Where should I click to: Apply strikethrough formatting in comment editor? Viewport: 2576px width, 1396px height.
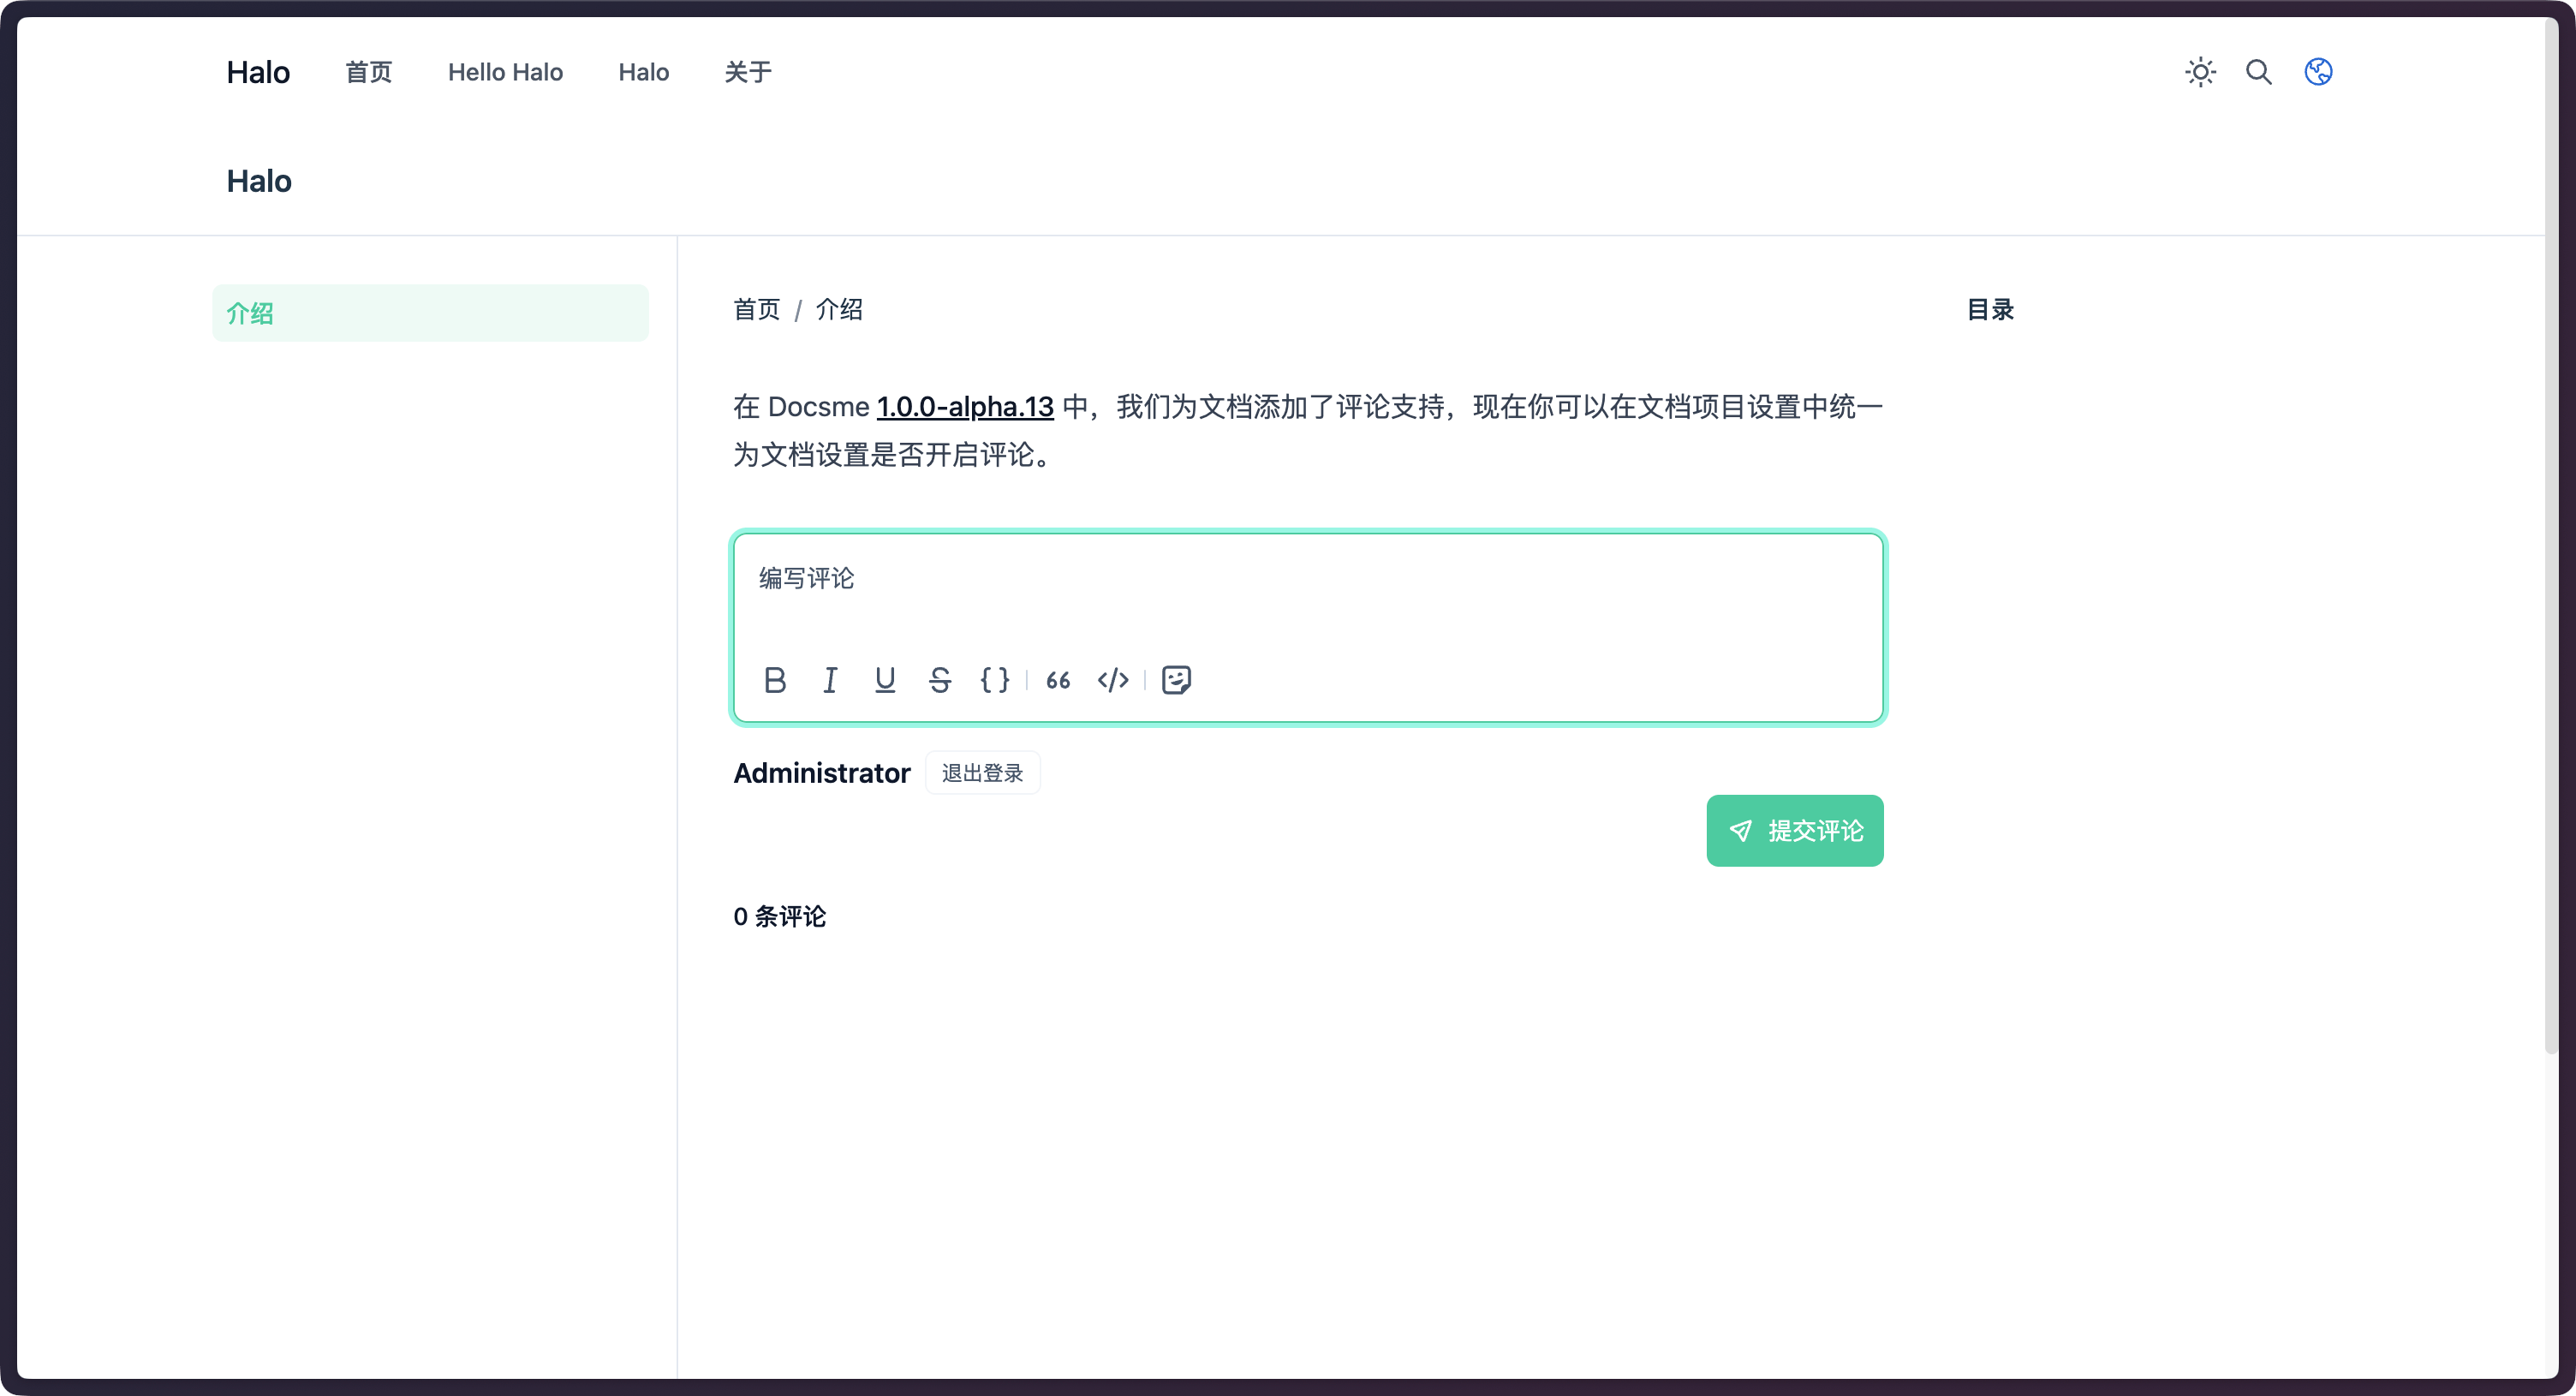pos(940,680)
